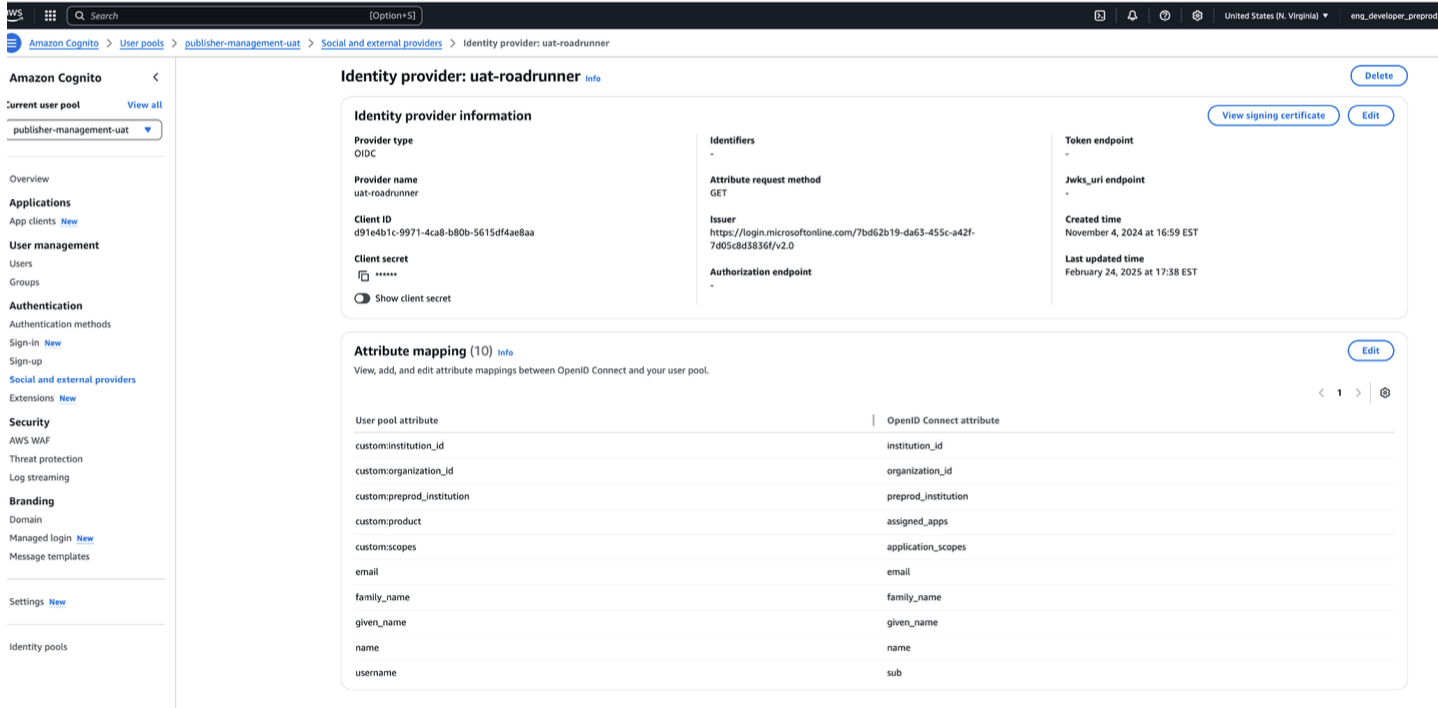Click View all user pools
Viewport: 1438px width, 708px height.
[144, 105]
